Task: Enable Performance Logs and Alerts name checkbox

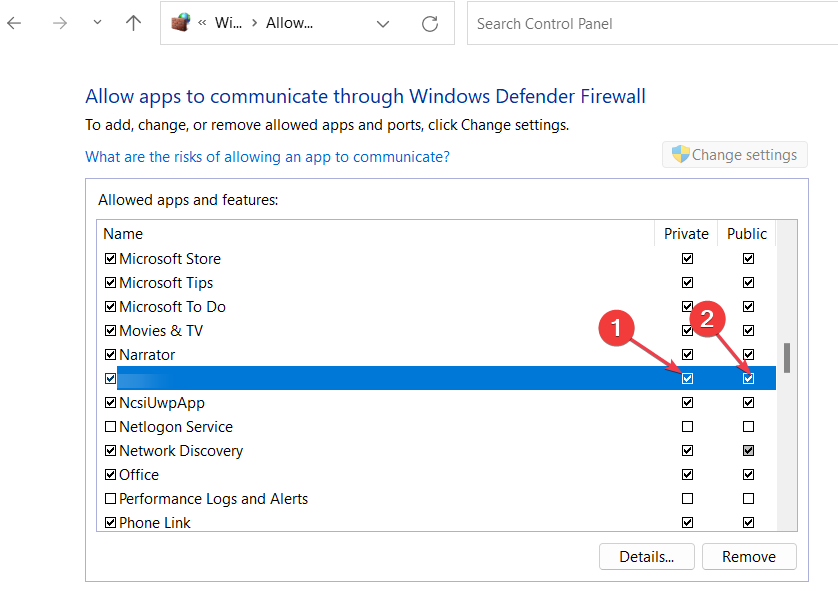Action: coord(110,499)
